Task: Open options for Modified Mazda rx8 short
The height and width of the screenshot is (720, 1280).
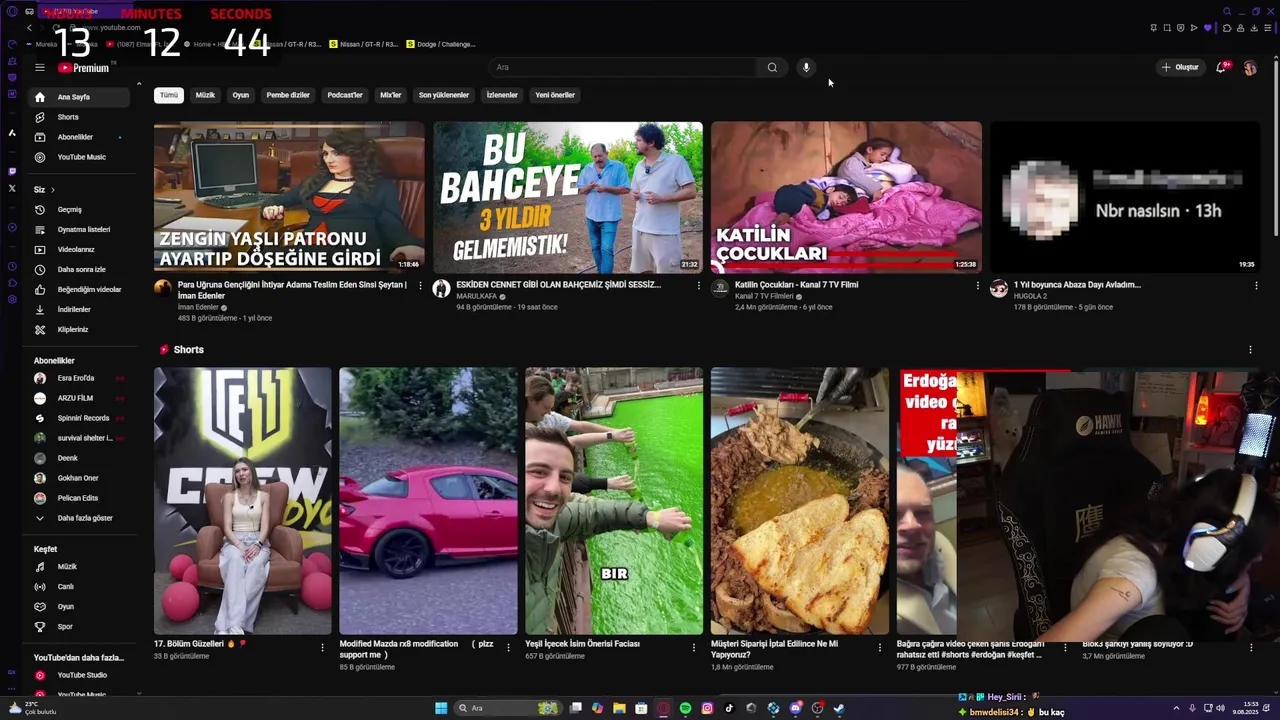Action: pos(508,648)
